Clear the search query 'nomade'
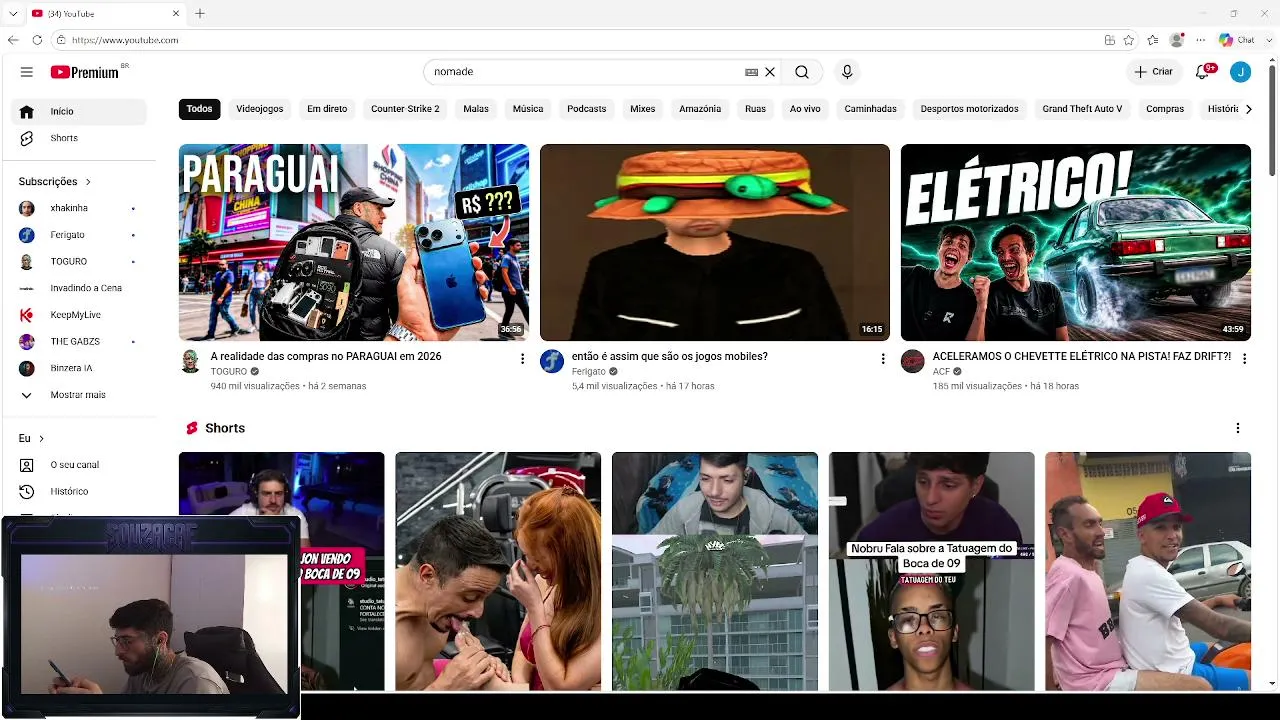This screenshot has width=1280, height=720. point(770,72)
